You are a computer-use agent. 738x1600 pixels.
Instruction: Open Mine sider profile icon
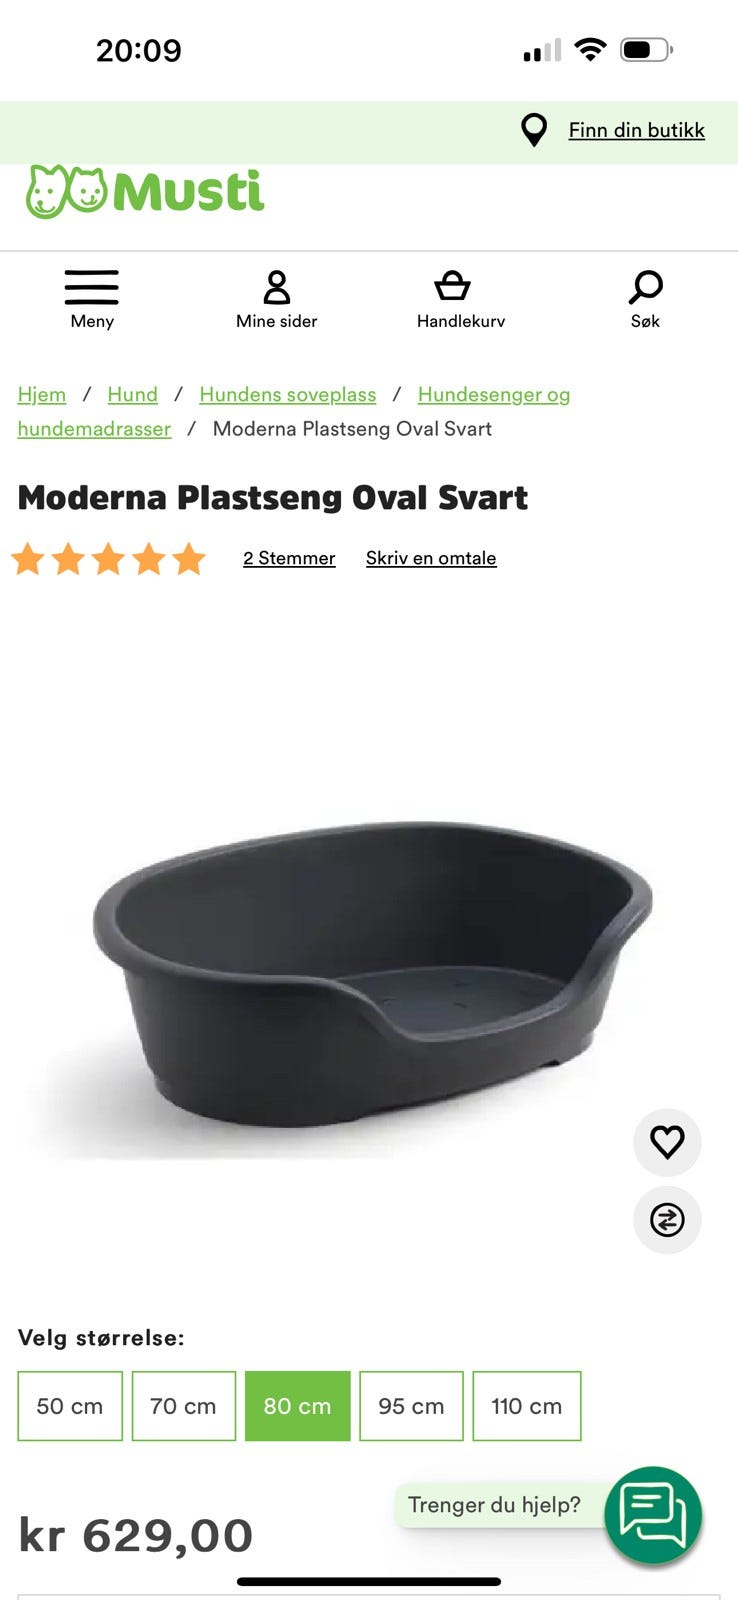(276, 287)
